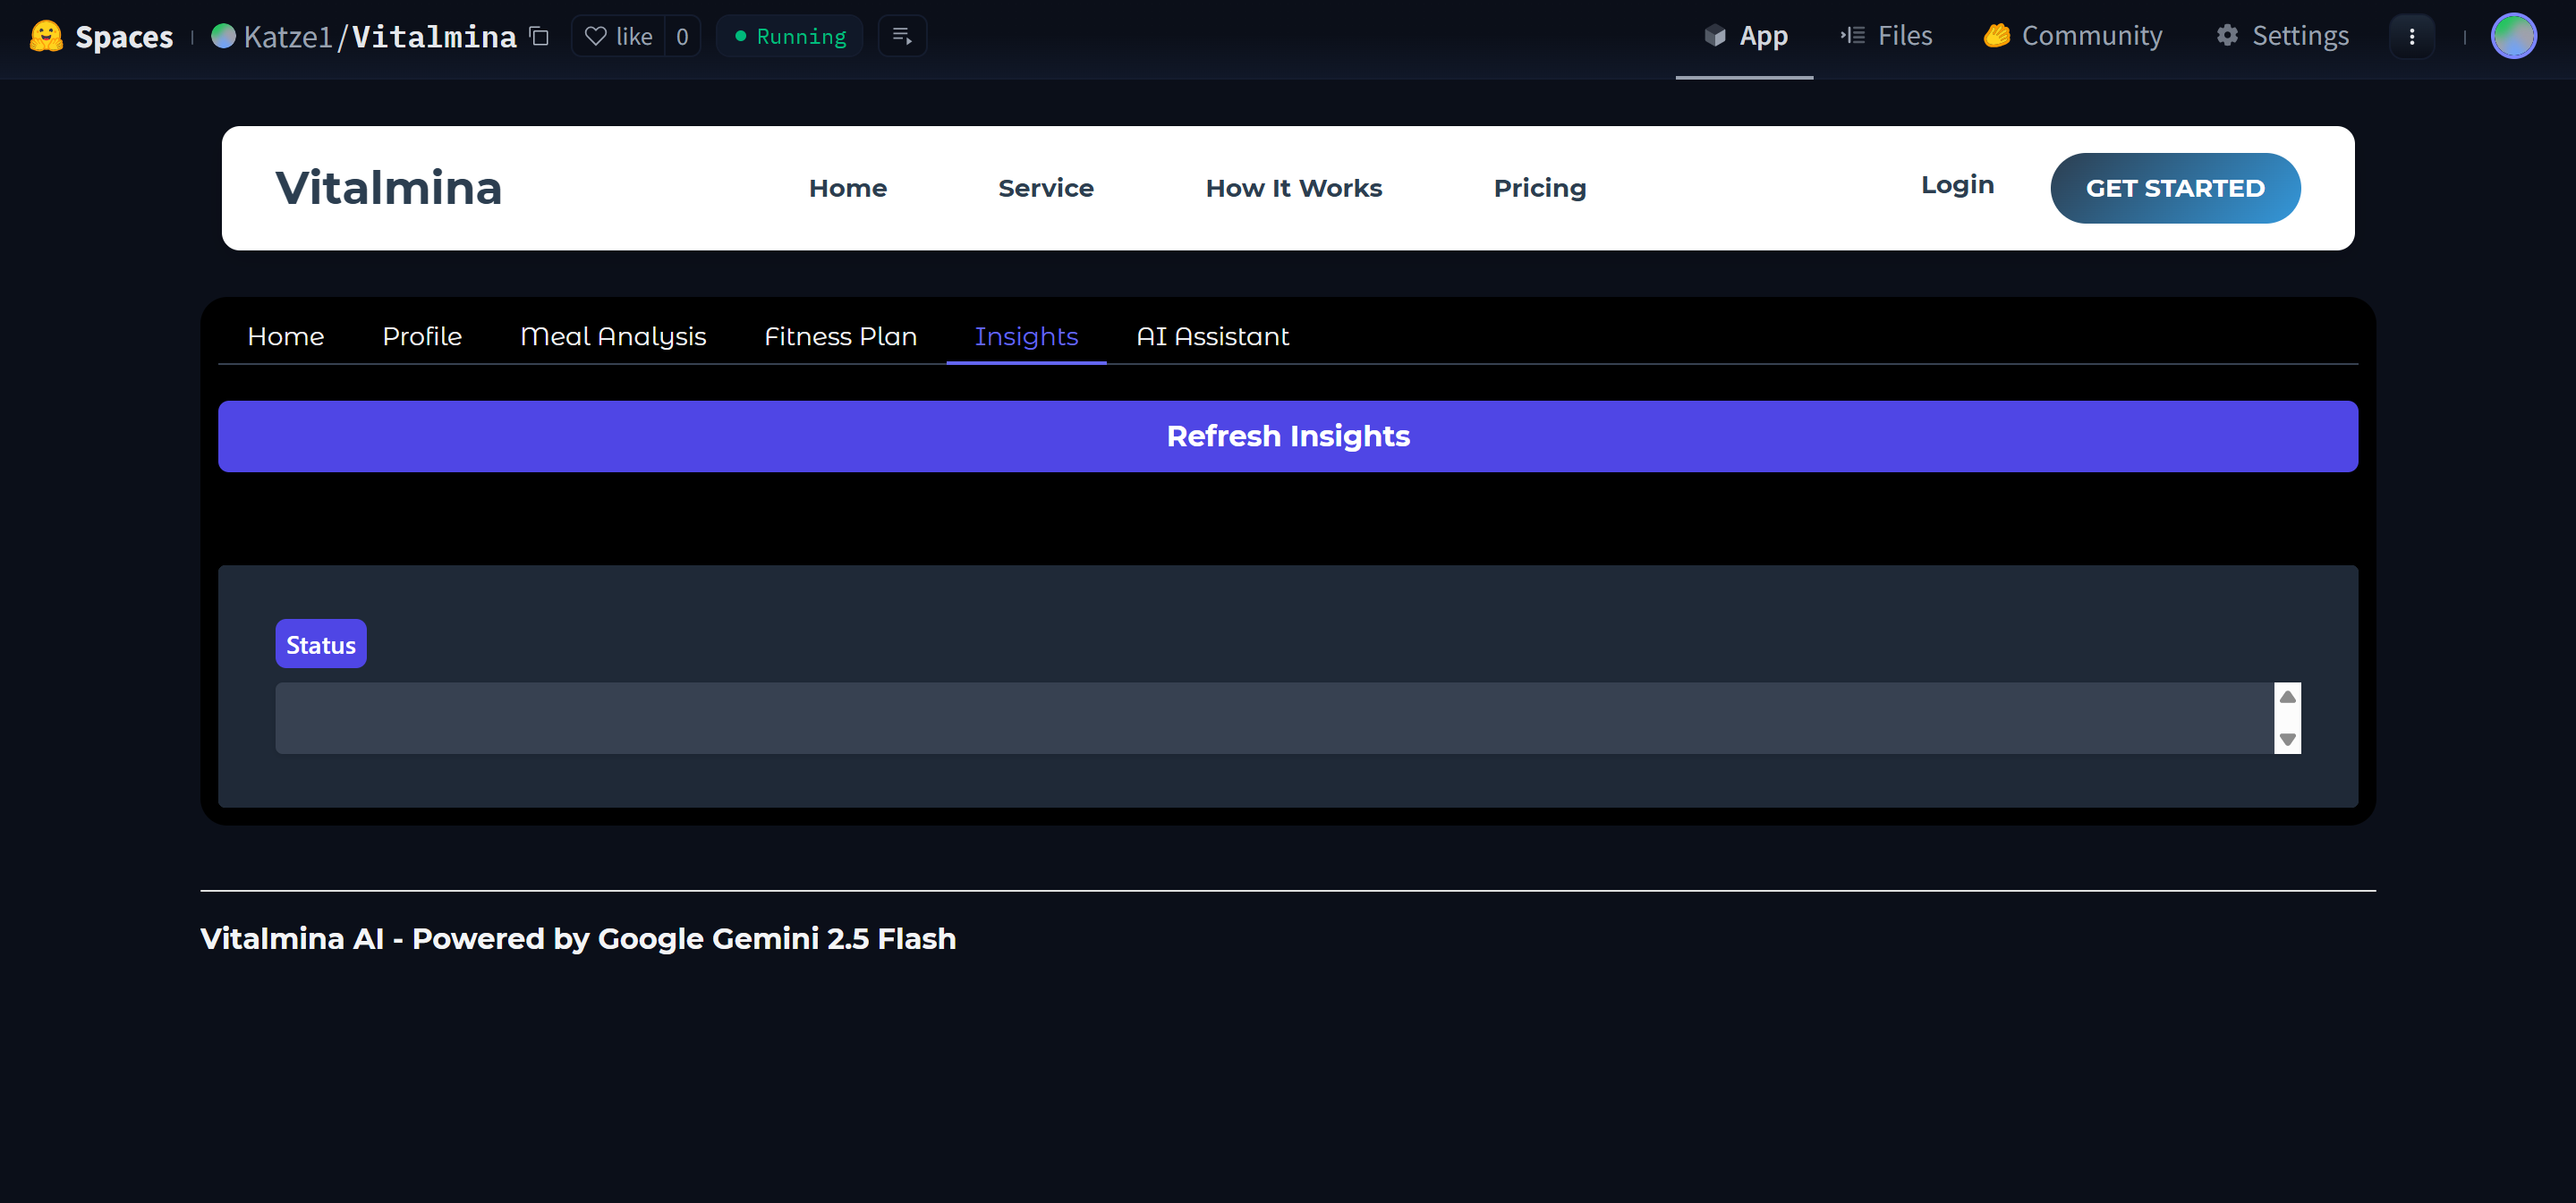Viewport: 2576px width, 1203px height.
Task: Open the Files tab
Action: tap(1886, 36)
